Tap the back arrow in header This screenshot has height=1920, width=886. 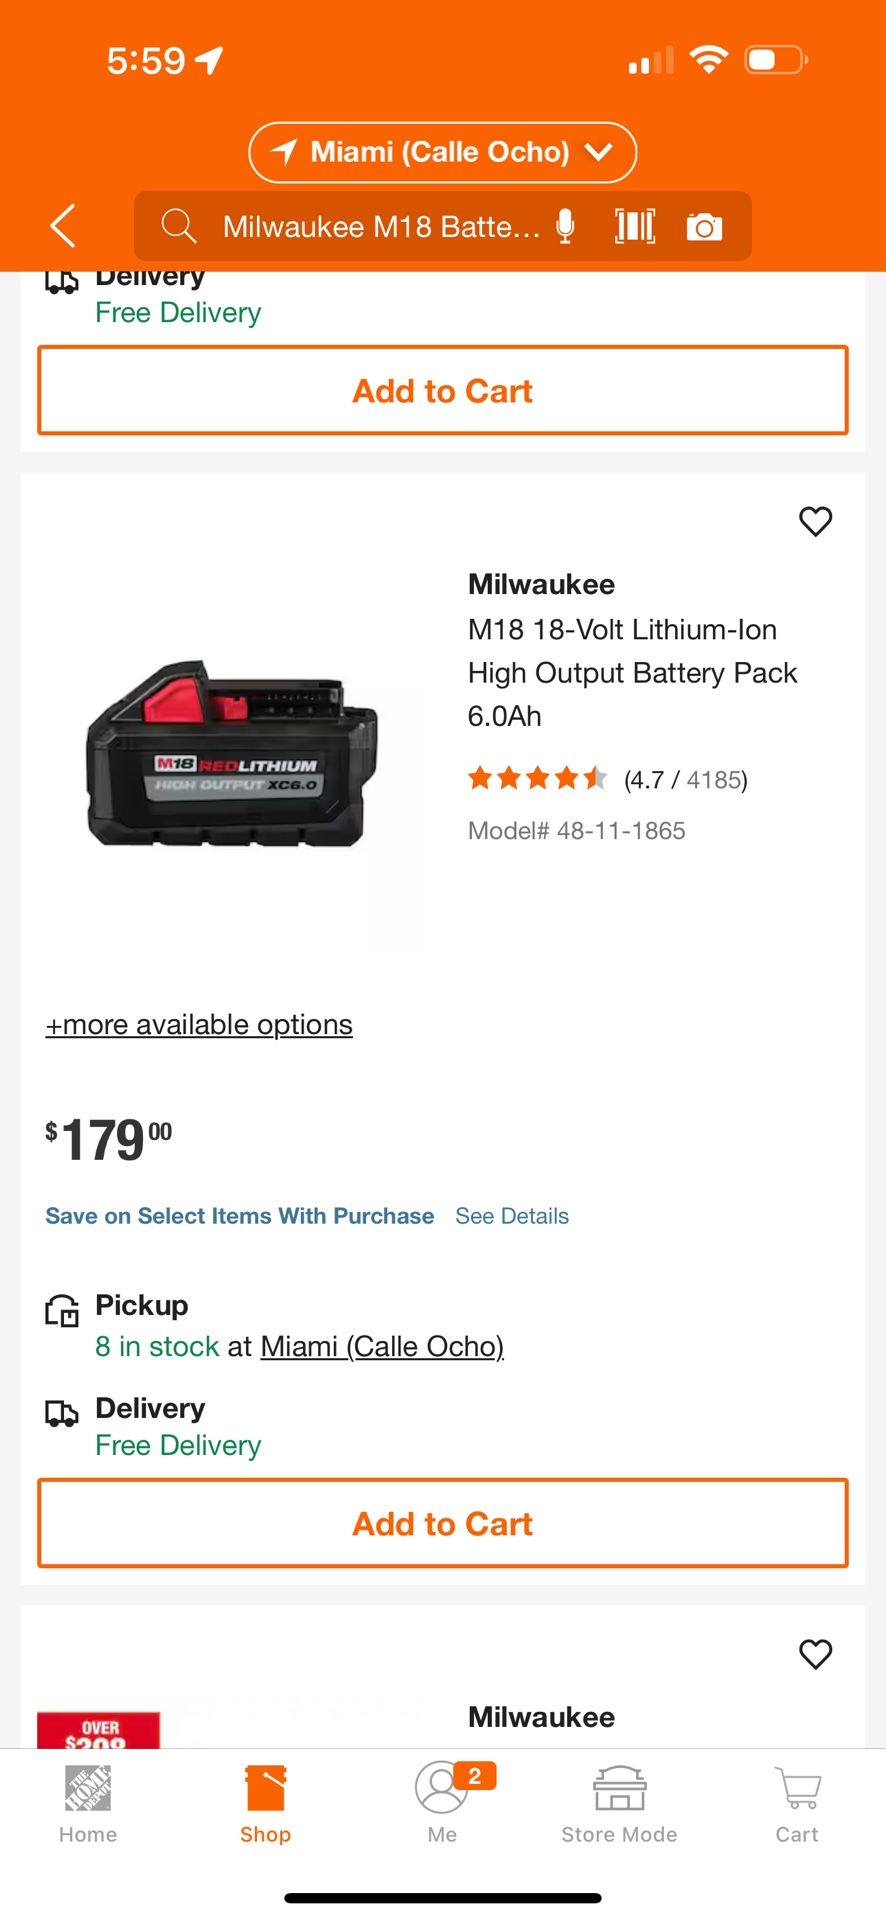point(63,226)
